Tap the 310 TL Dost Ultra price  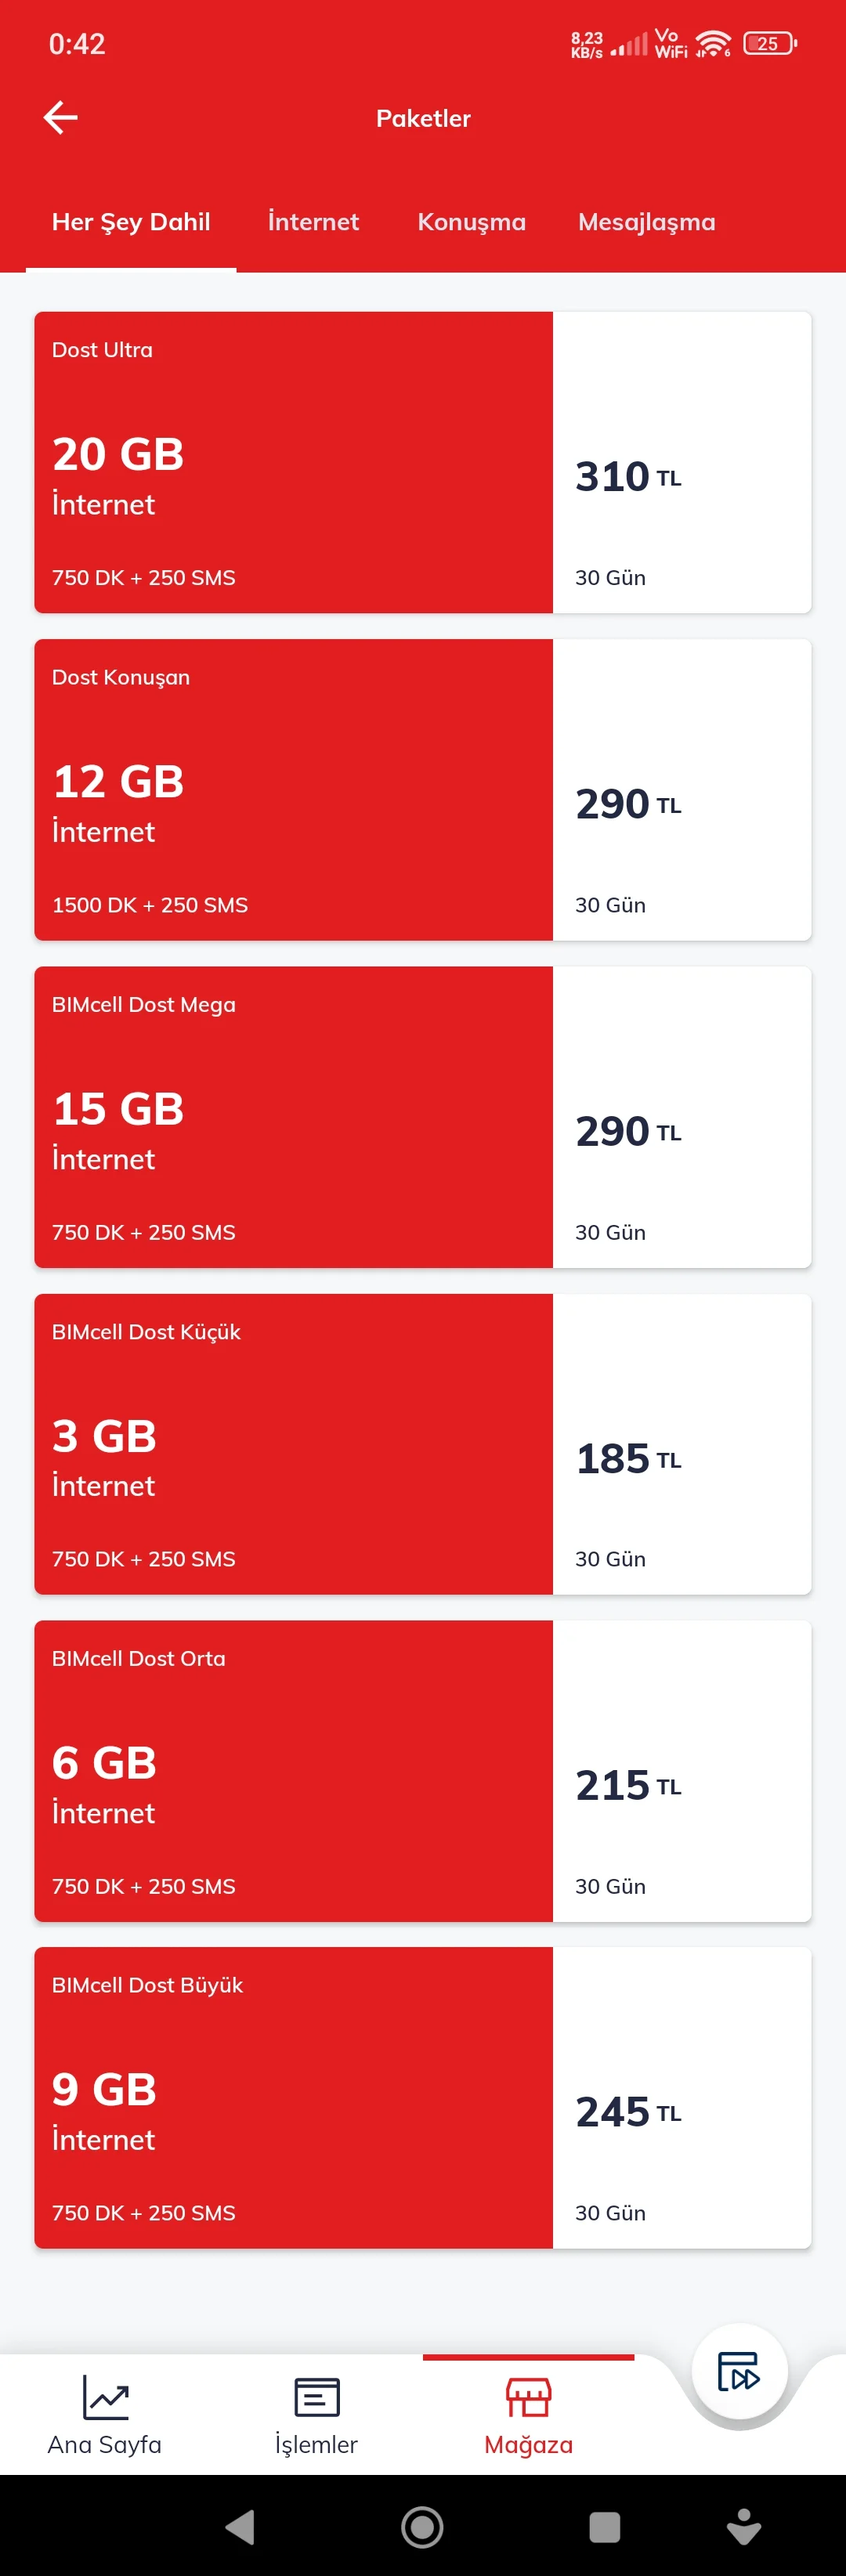628,477
